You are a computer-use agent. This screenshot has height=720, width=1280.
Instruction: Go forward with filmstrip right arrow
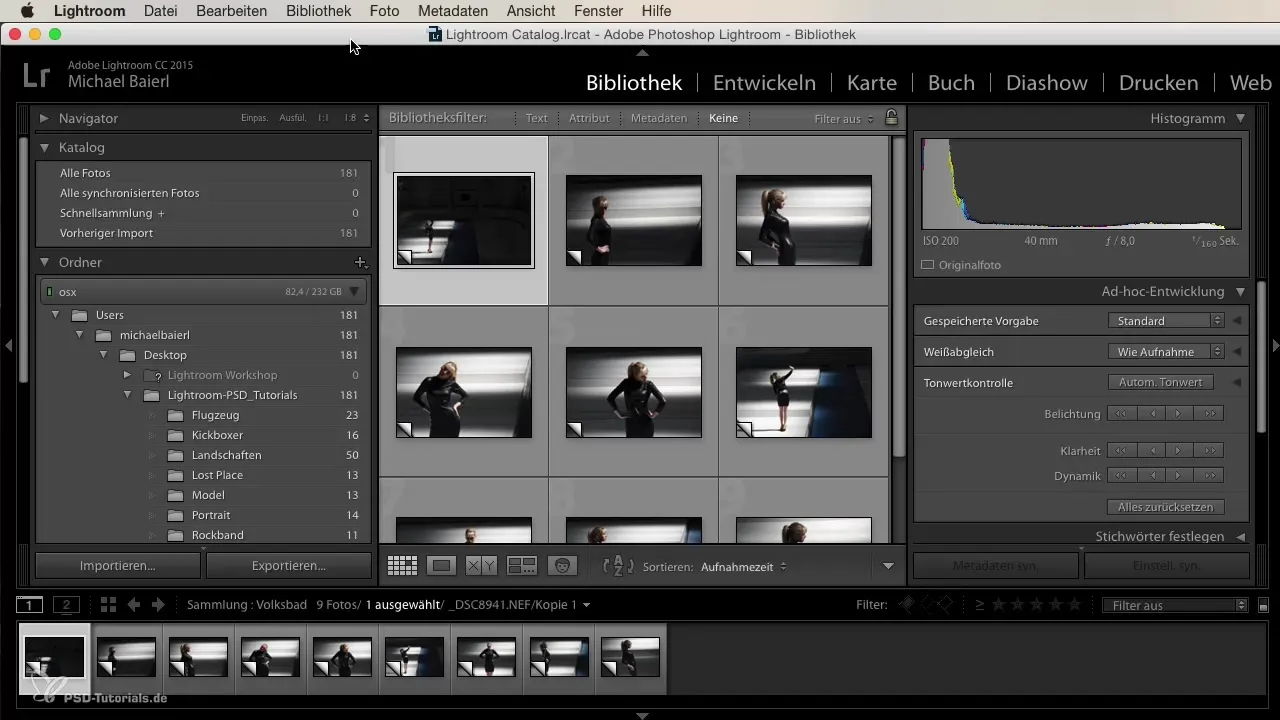pyautogui.click(x=158, y=605)
